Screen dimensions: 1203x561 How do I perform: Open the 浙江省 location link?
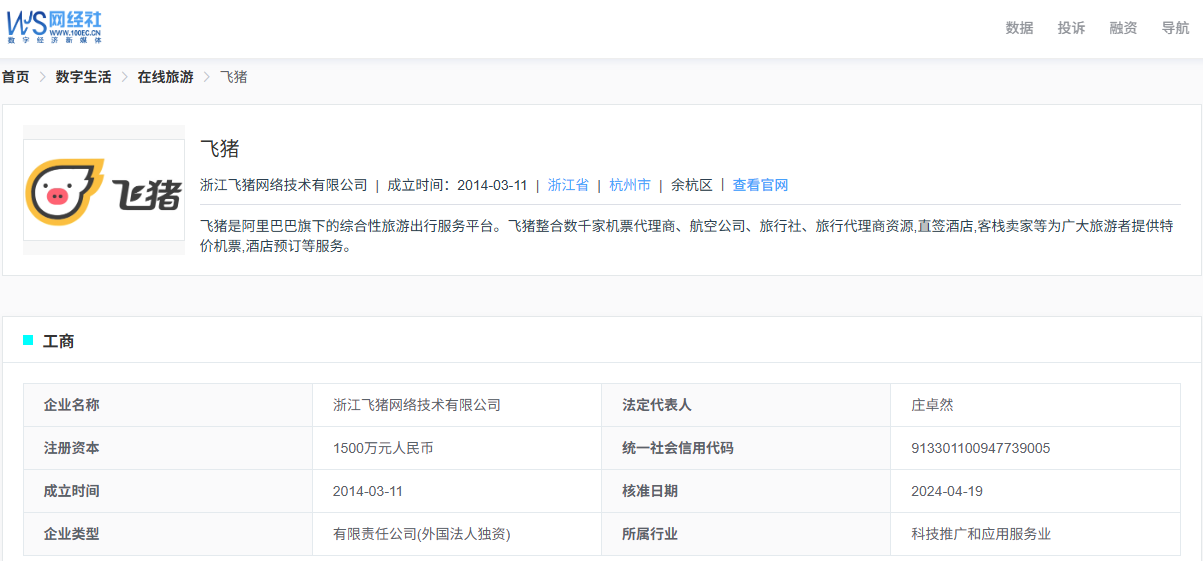[568, 185]
